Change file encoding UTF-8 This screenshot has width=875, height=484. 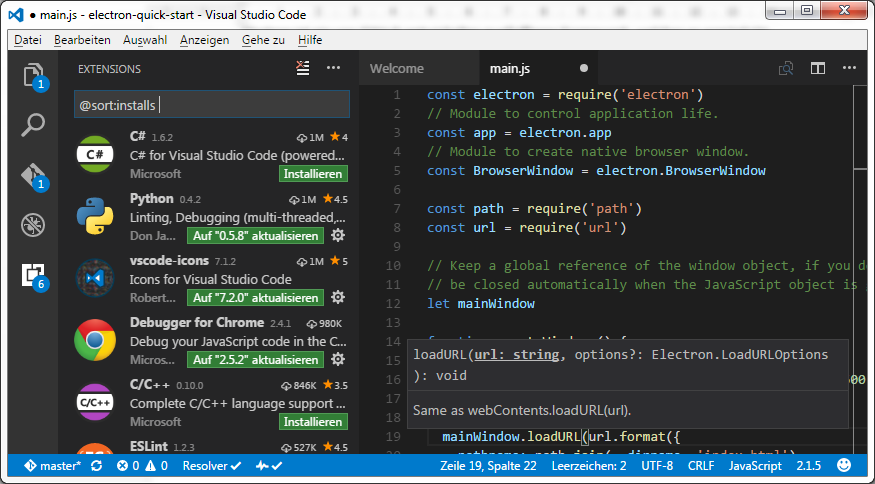tap(657, 466)
